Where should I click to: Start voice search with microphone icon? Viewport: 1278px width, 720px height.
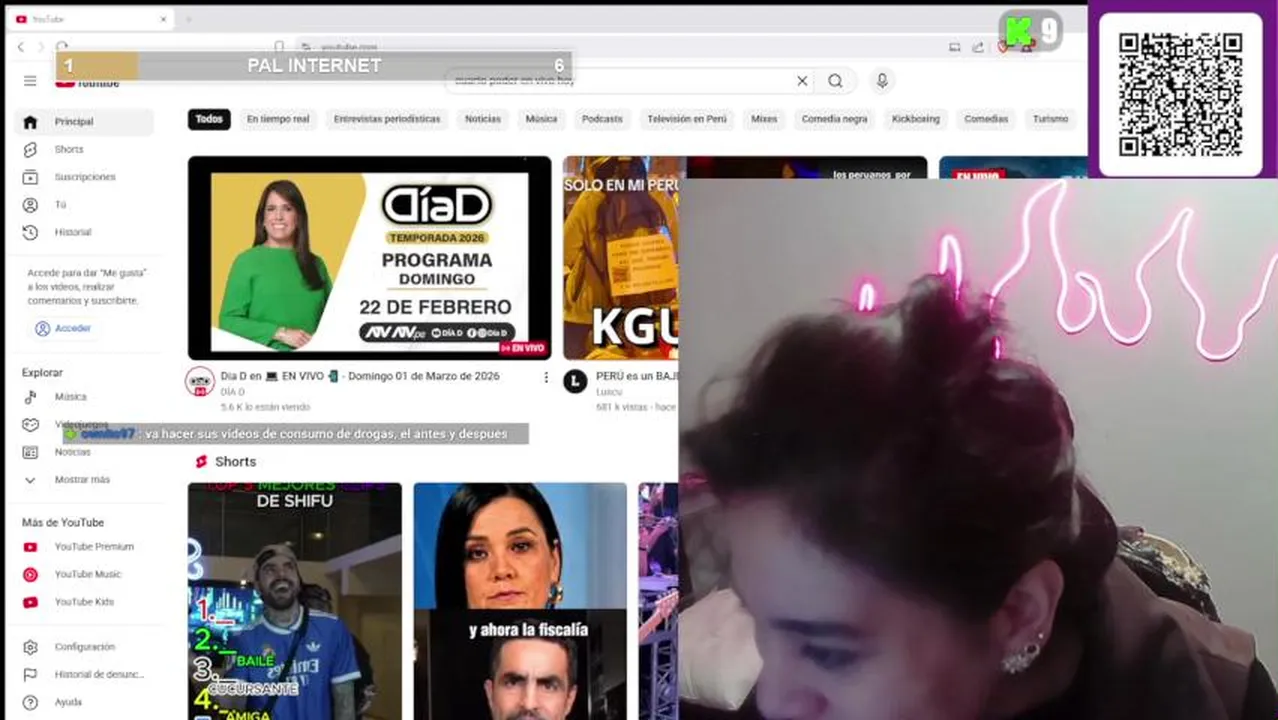[882, 81]
